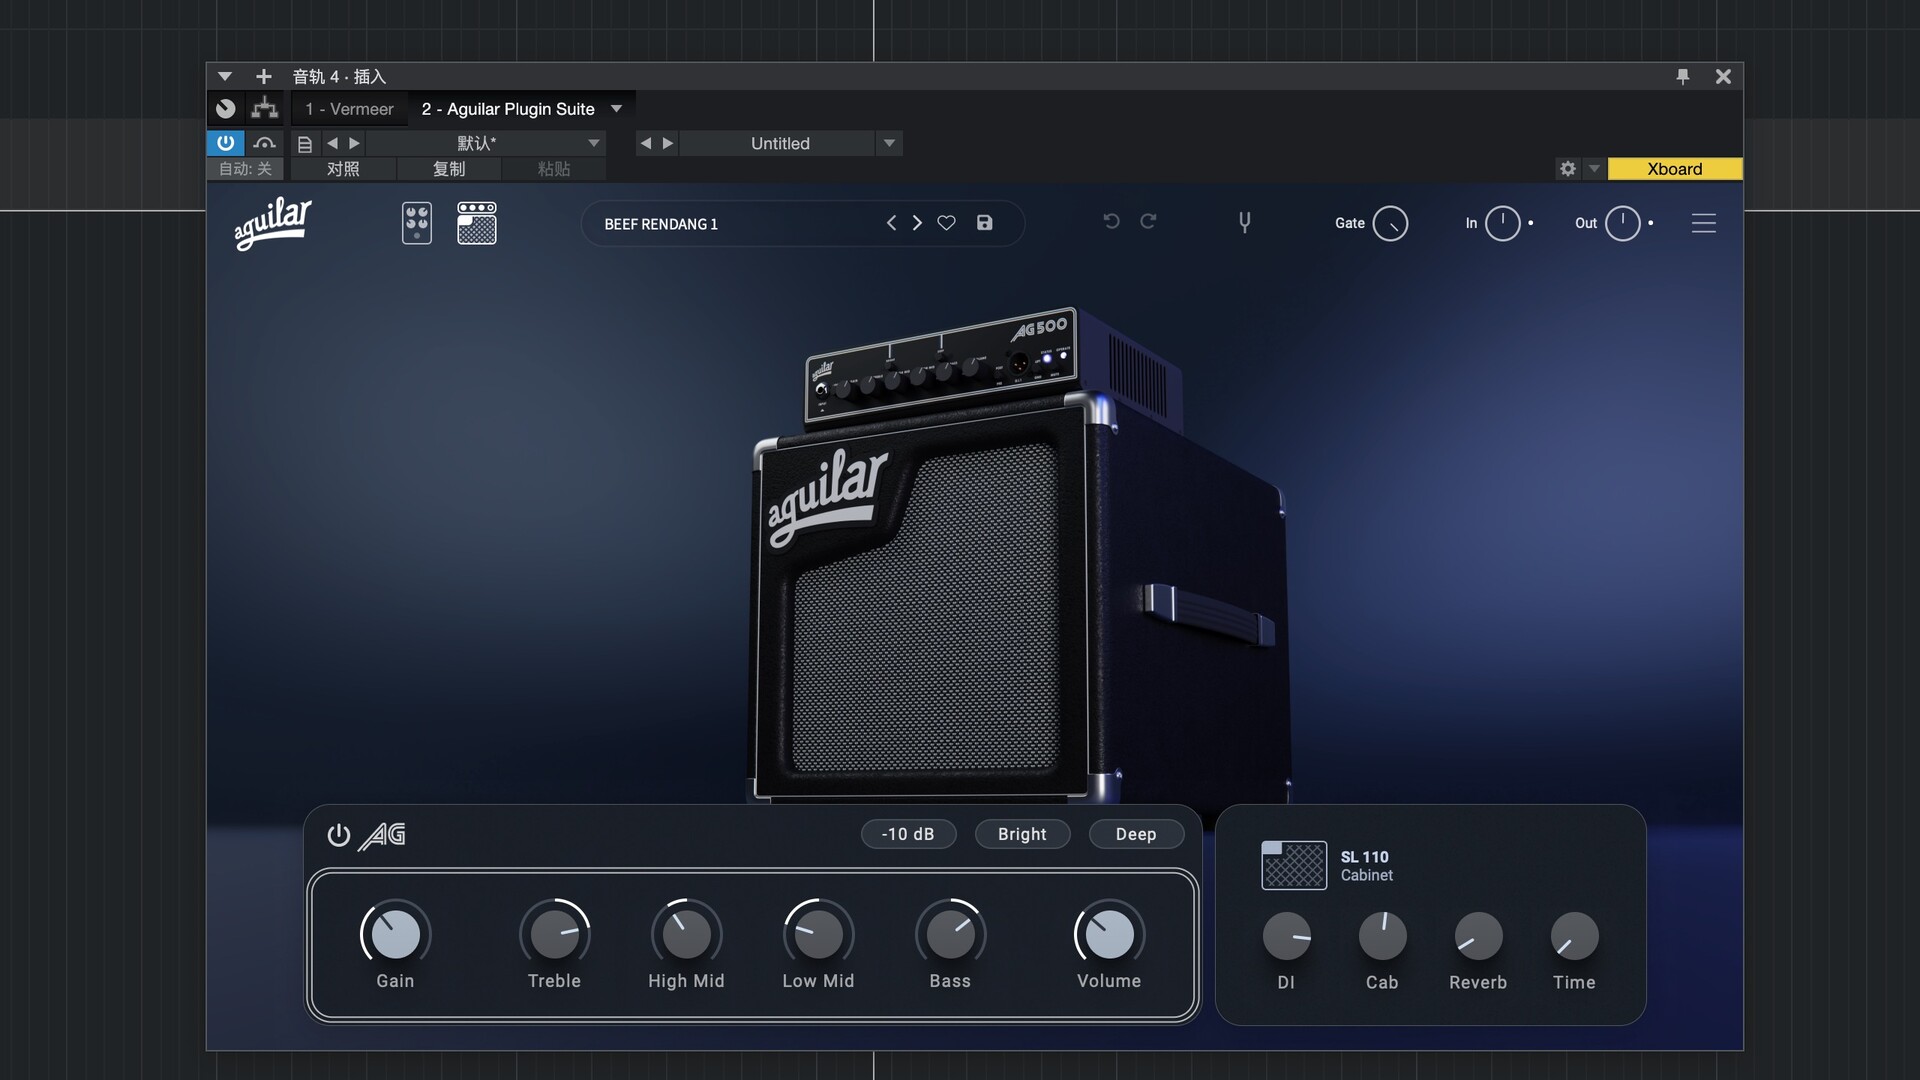Screen dimensions: 1920x1080
Task: Toggle the AG amp power button
Action: click(x=339, y=835)
